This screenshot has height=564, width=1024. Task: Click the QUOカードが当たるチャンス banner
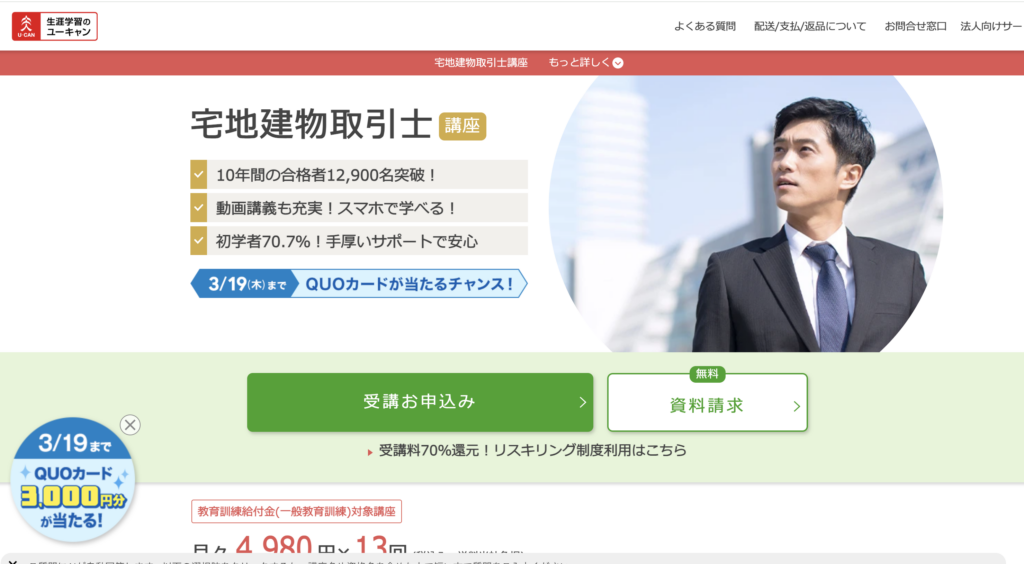pos(359,284)
